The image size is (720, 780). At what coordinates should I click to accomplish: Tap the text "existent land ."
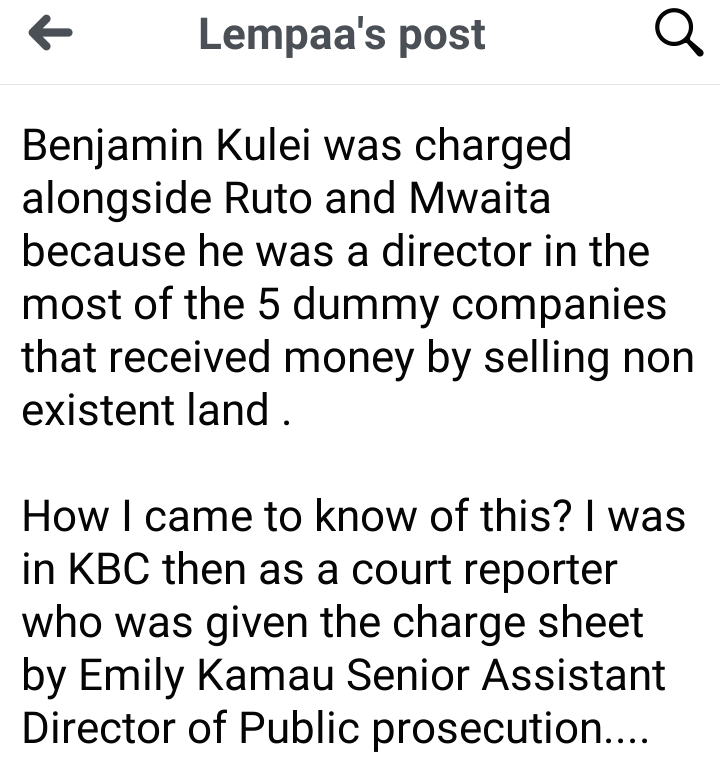(156, 410)
